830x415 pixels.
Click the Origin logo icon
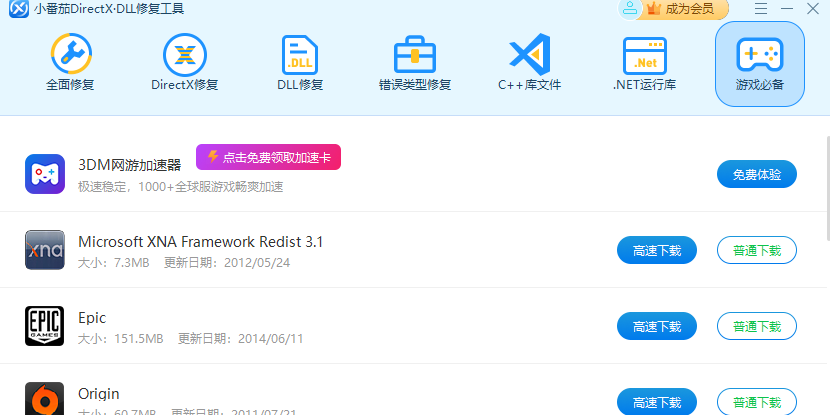pos(45,399)
